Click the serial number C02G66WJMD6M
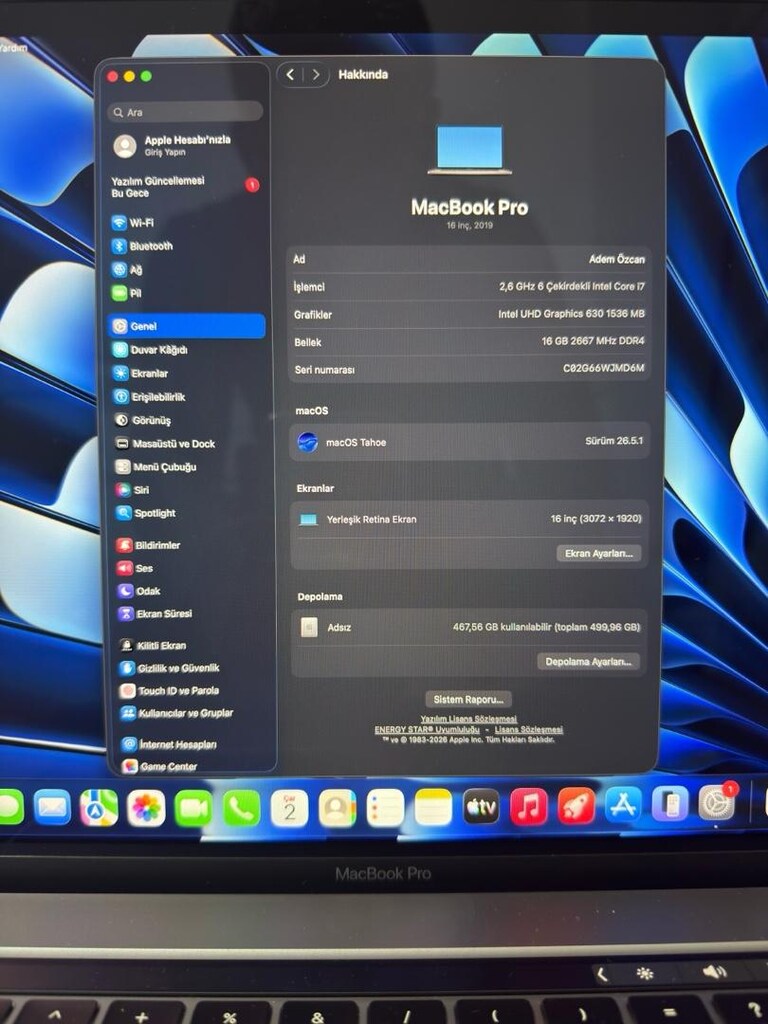This screenshot has width=768, height=1024. click(x=603, y=368)
